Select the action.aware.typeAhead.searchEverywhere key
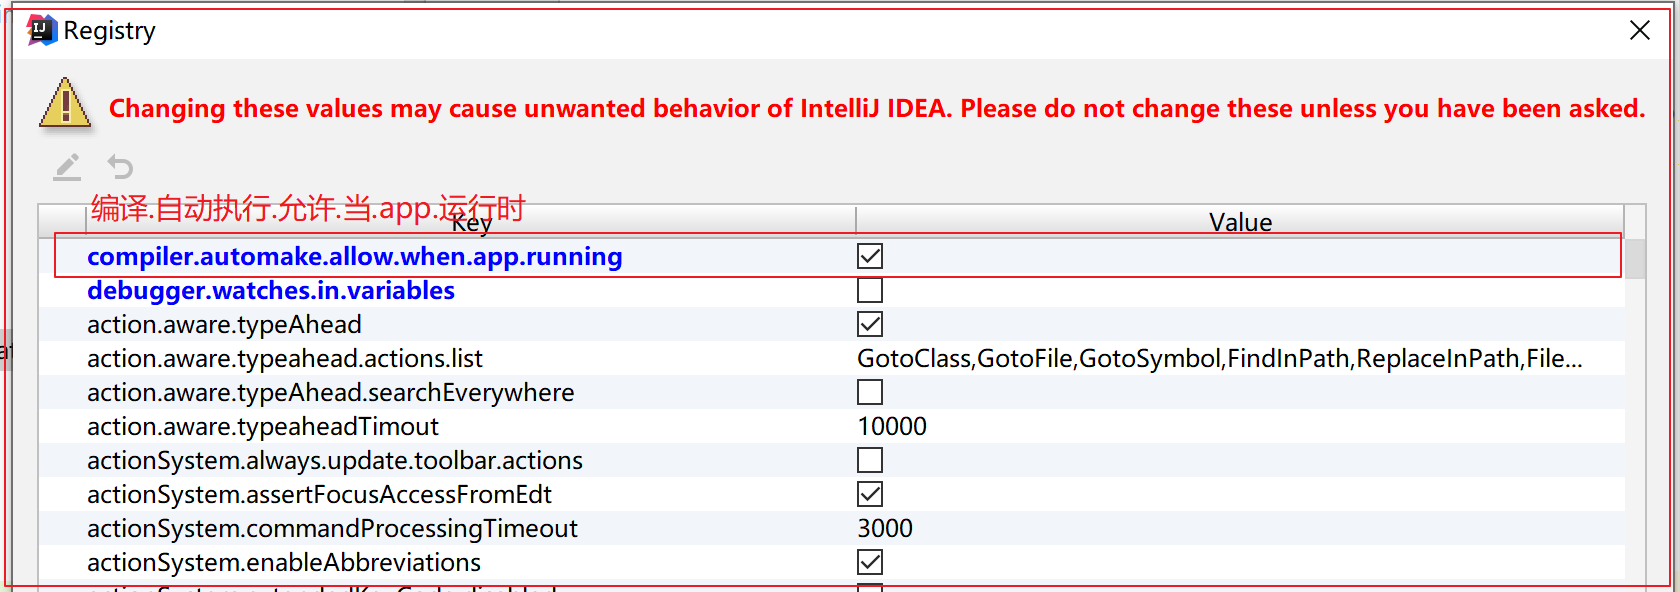The width and height of the screenshot is (1679, 592). coord(331,393)
